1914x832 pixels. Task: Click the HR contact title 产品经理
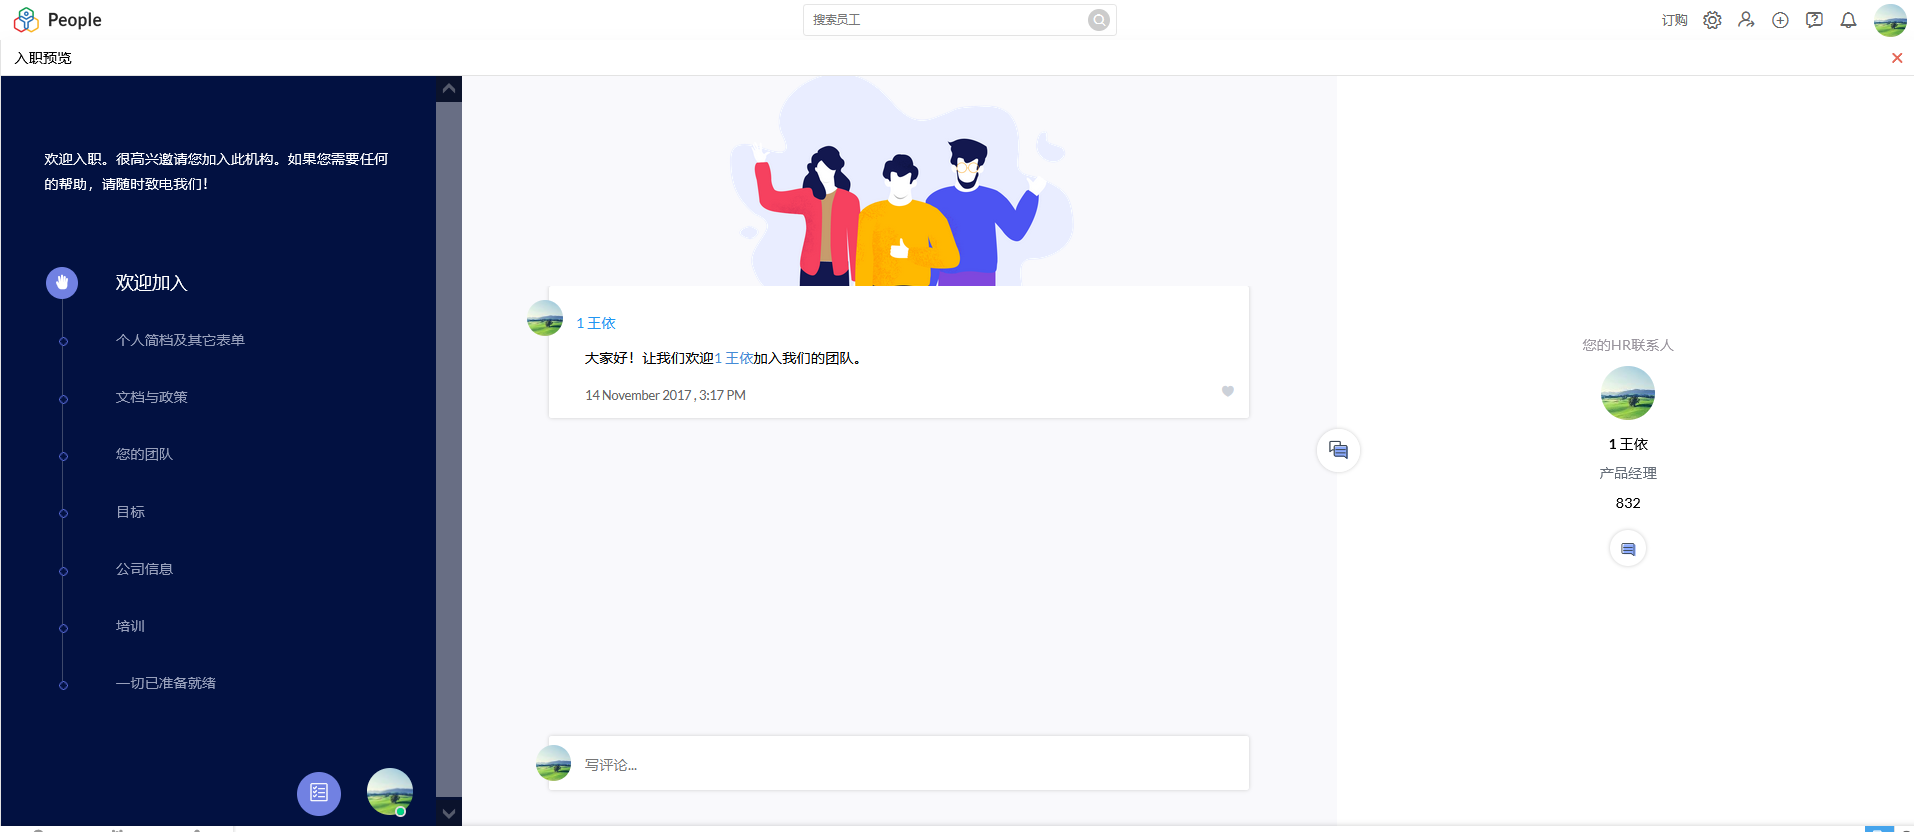click(x=1628, y=473)
